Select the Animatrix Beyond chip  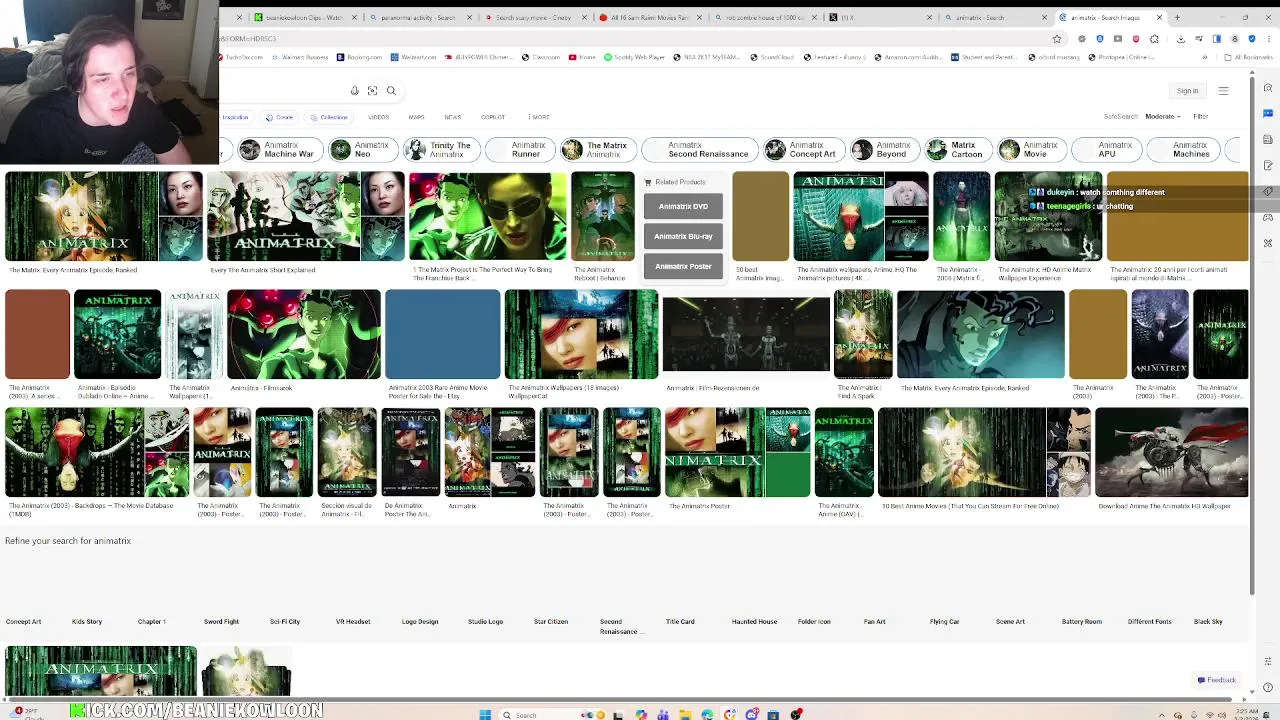coord(883,150)
